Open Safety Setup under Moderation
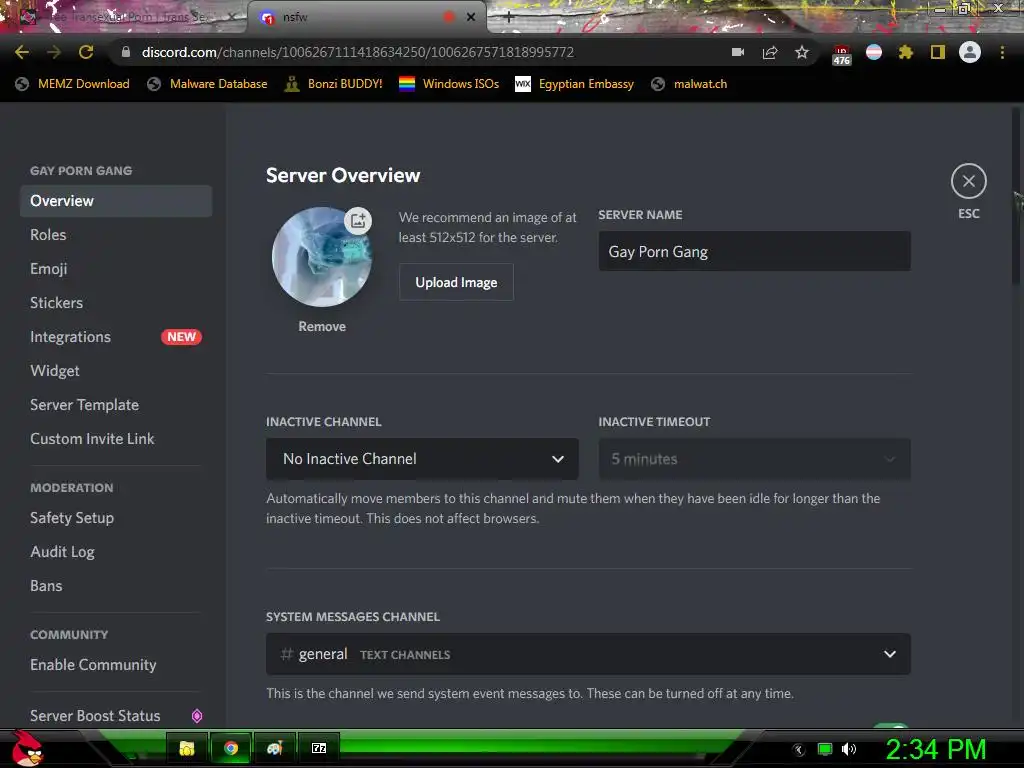 point(116,517)
